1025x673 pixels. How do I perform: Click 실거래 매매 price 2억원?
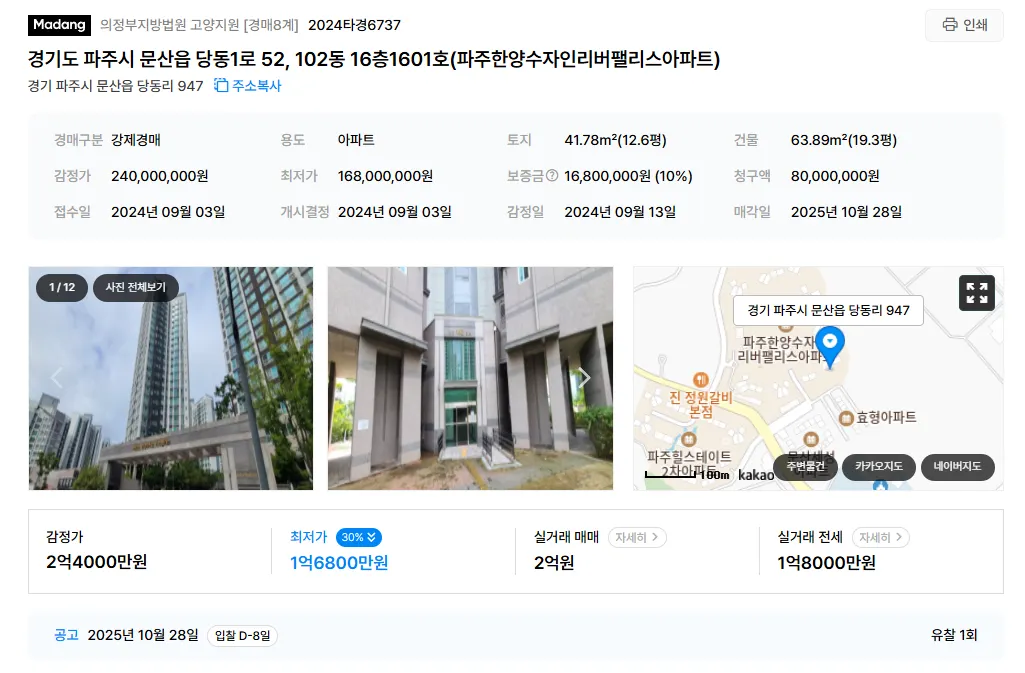tap(554, 563)
